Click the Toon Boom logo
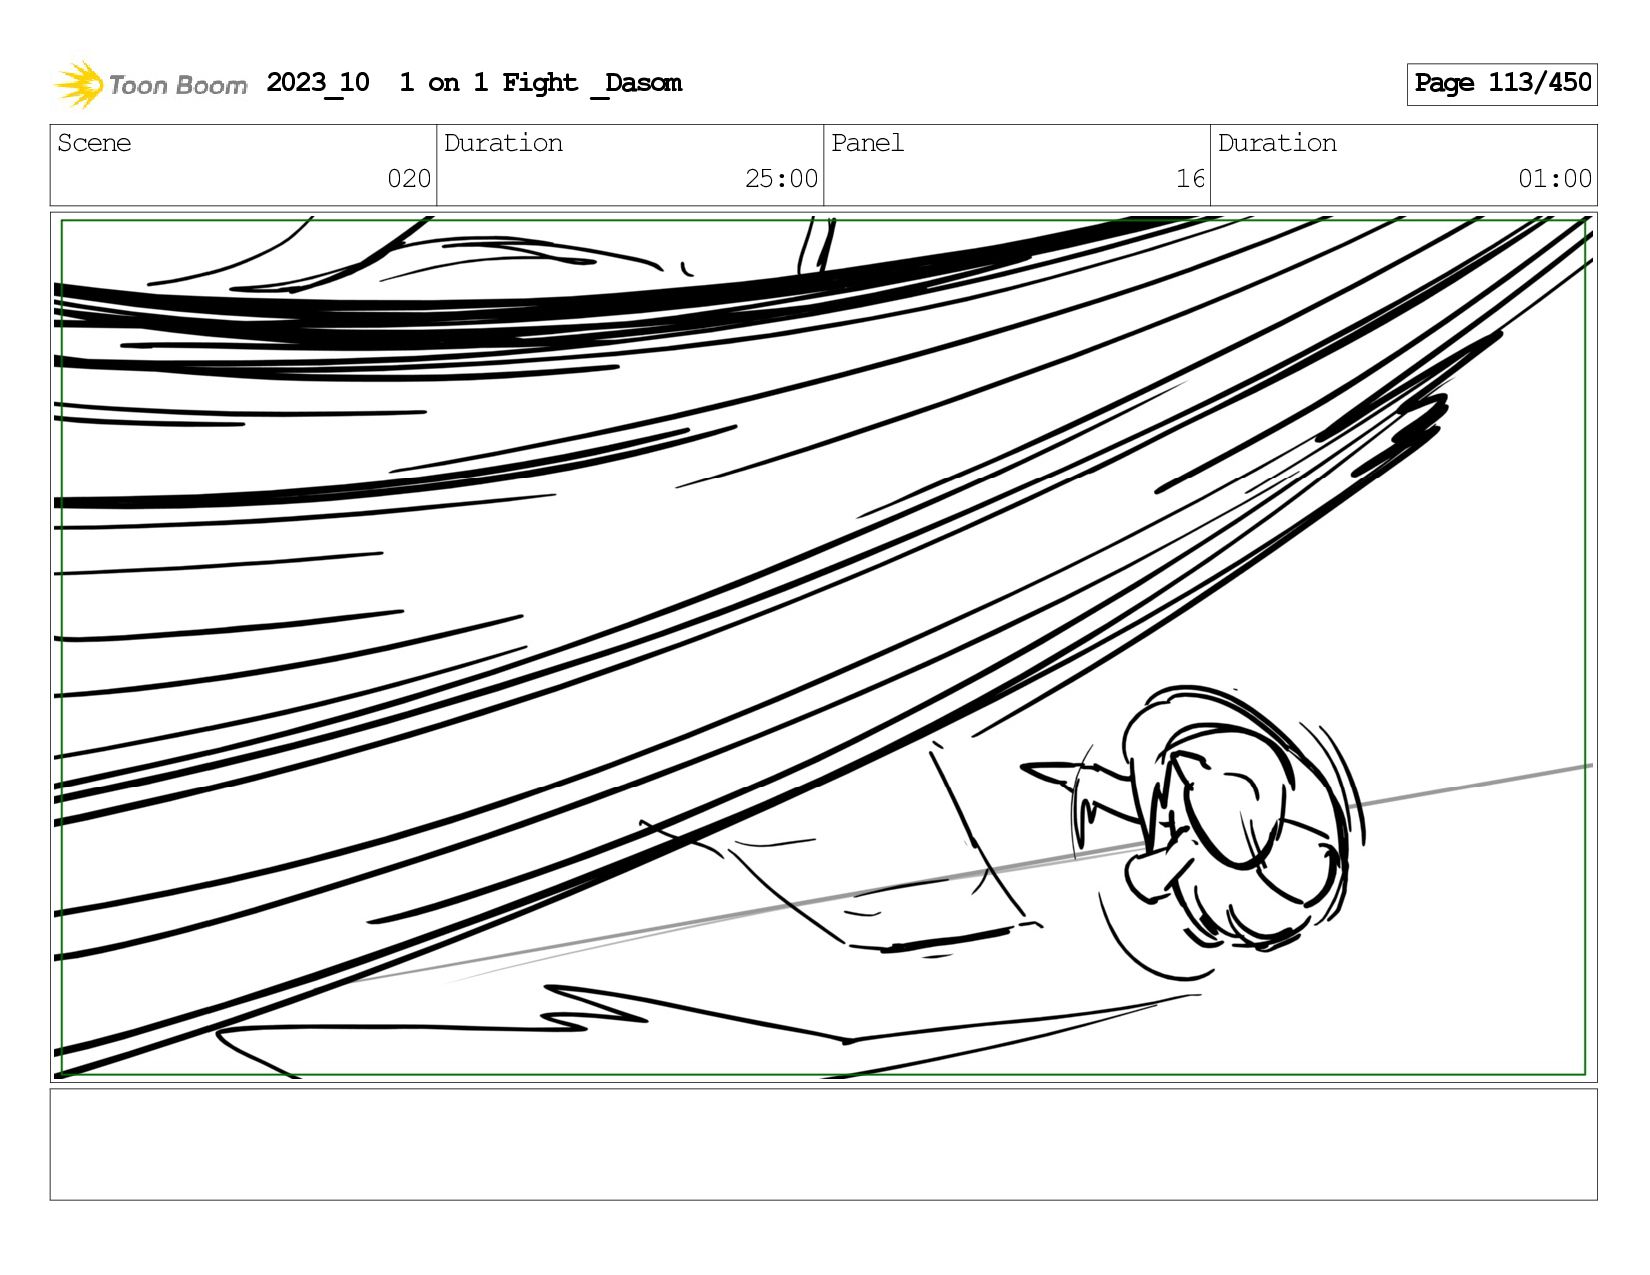This screenshot has height=1275, width=1650. point(150,84)
